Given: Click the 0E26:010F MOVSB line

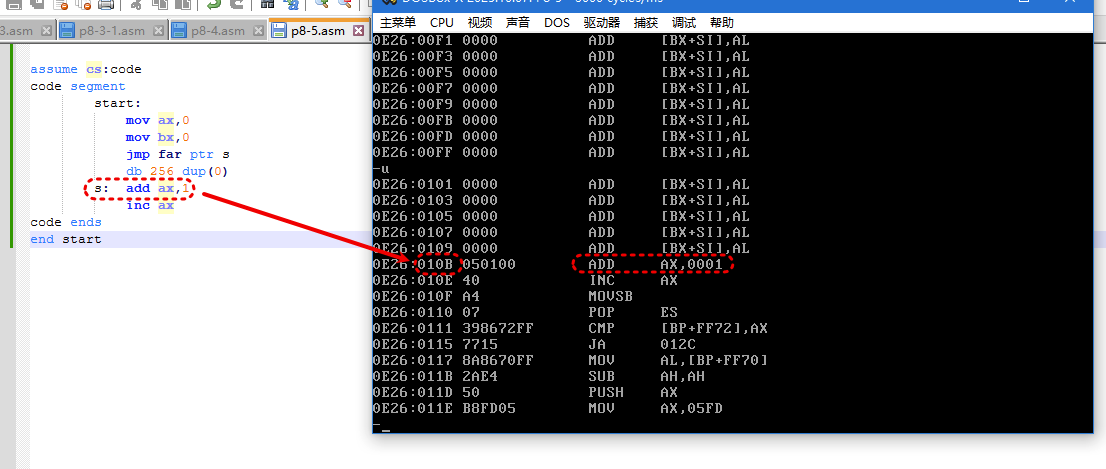Looking at the screenshot, I should point(502,296).
